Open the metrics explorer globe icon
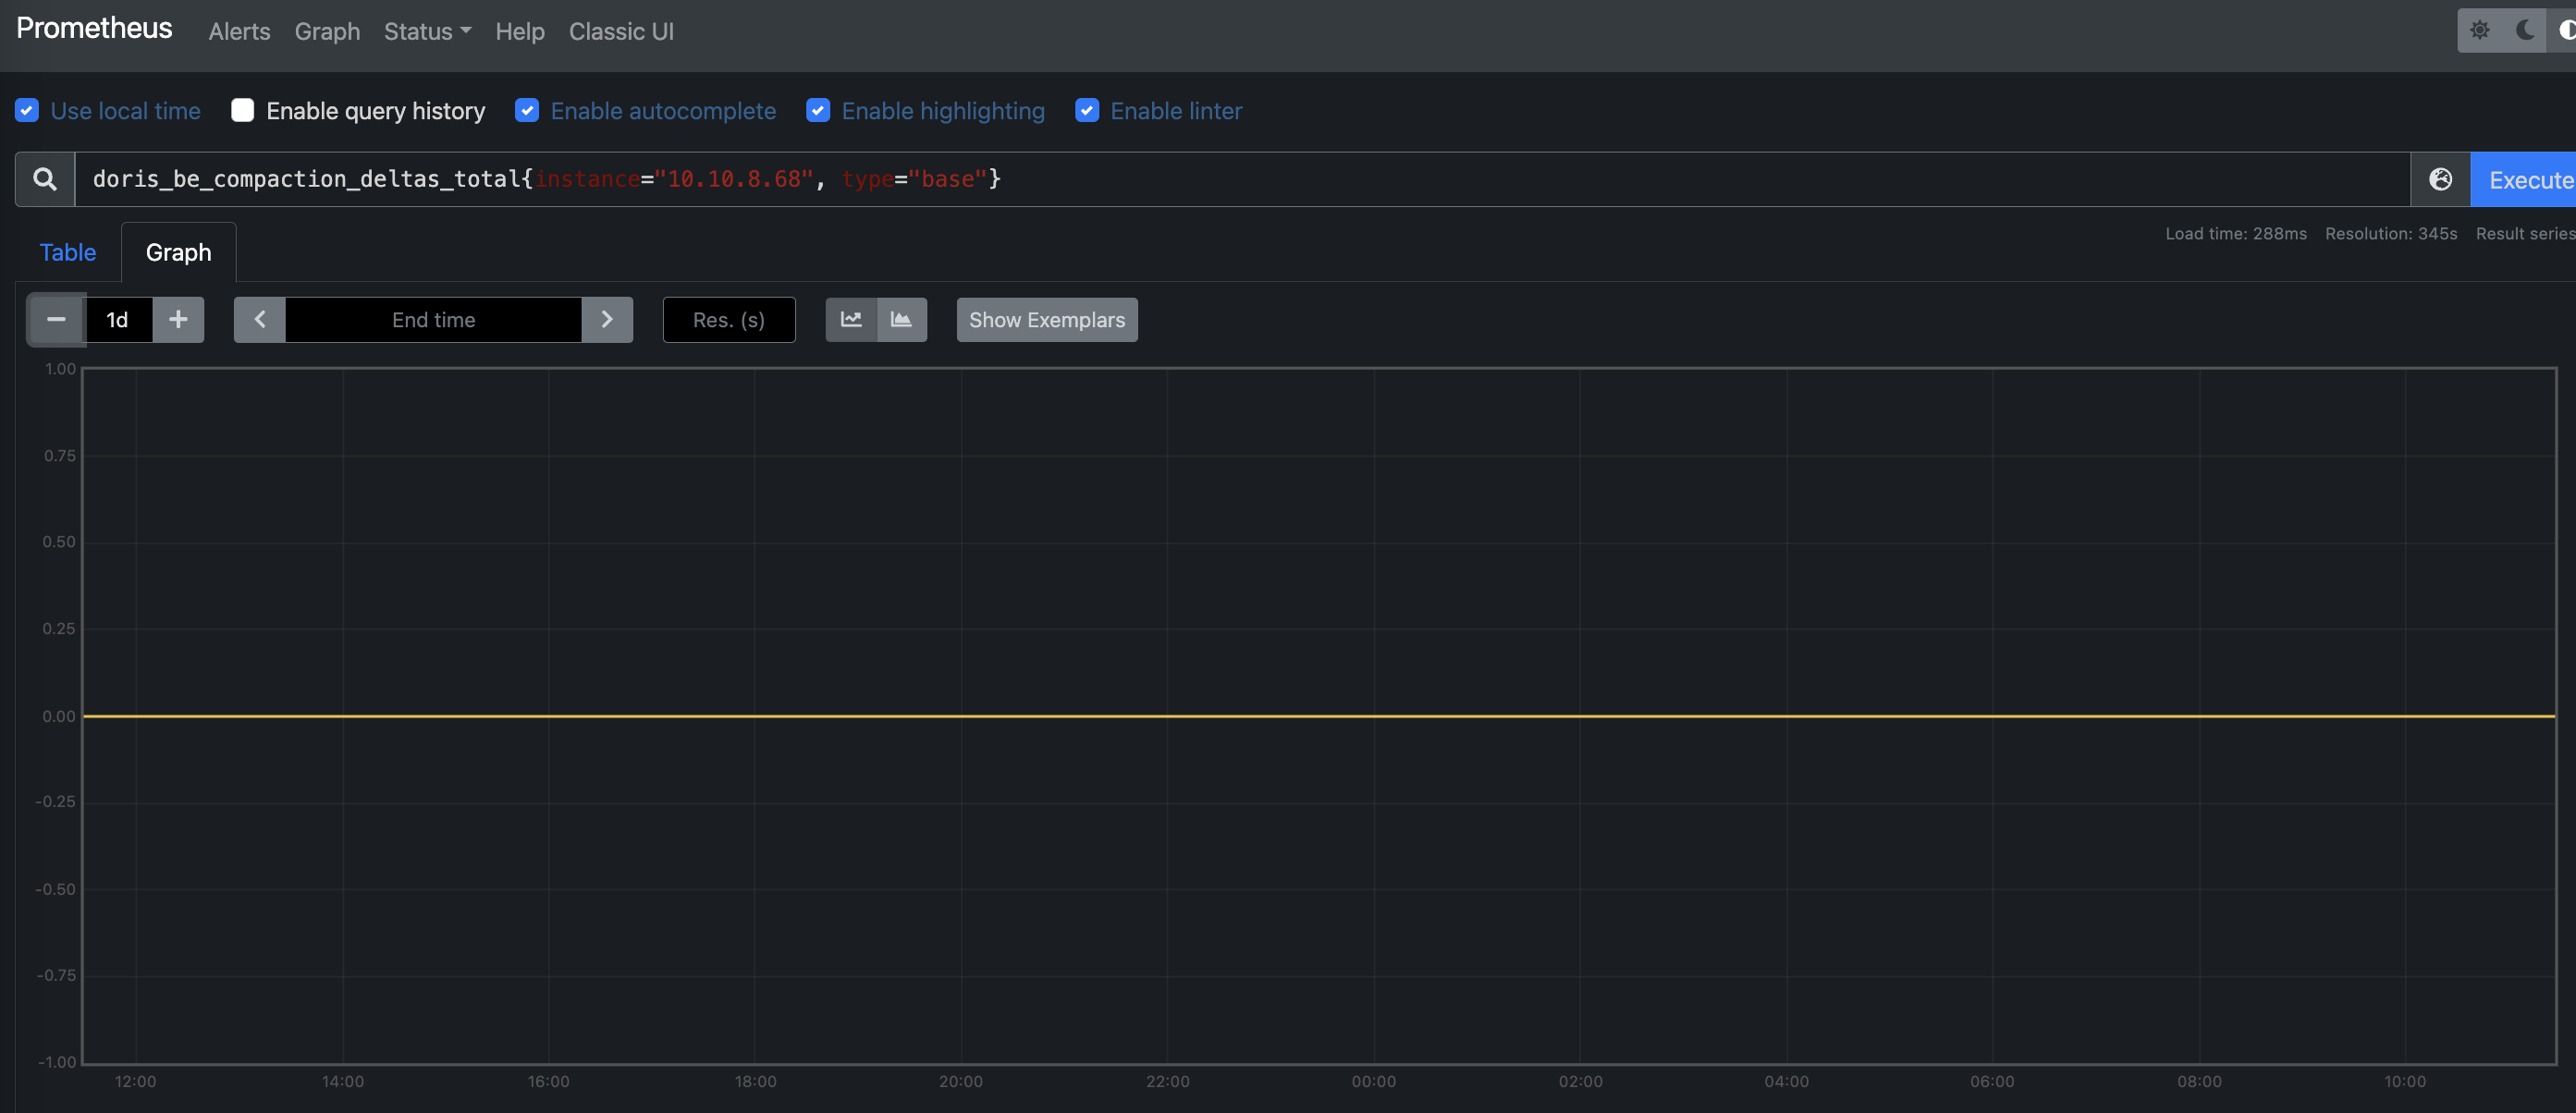 [2440, 179]
